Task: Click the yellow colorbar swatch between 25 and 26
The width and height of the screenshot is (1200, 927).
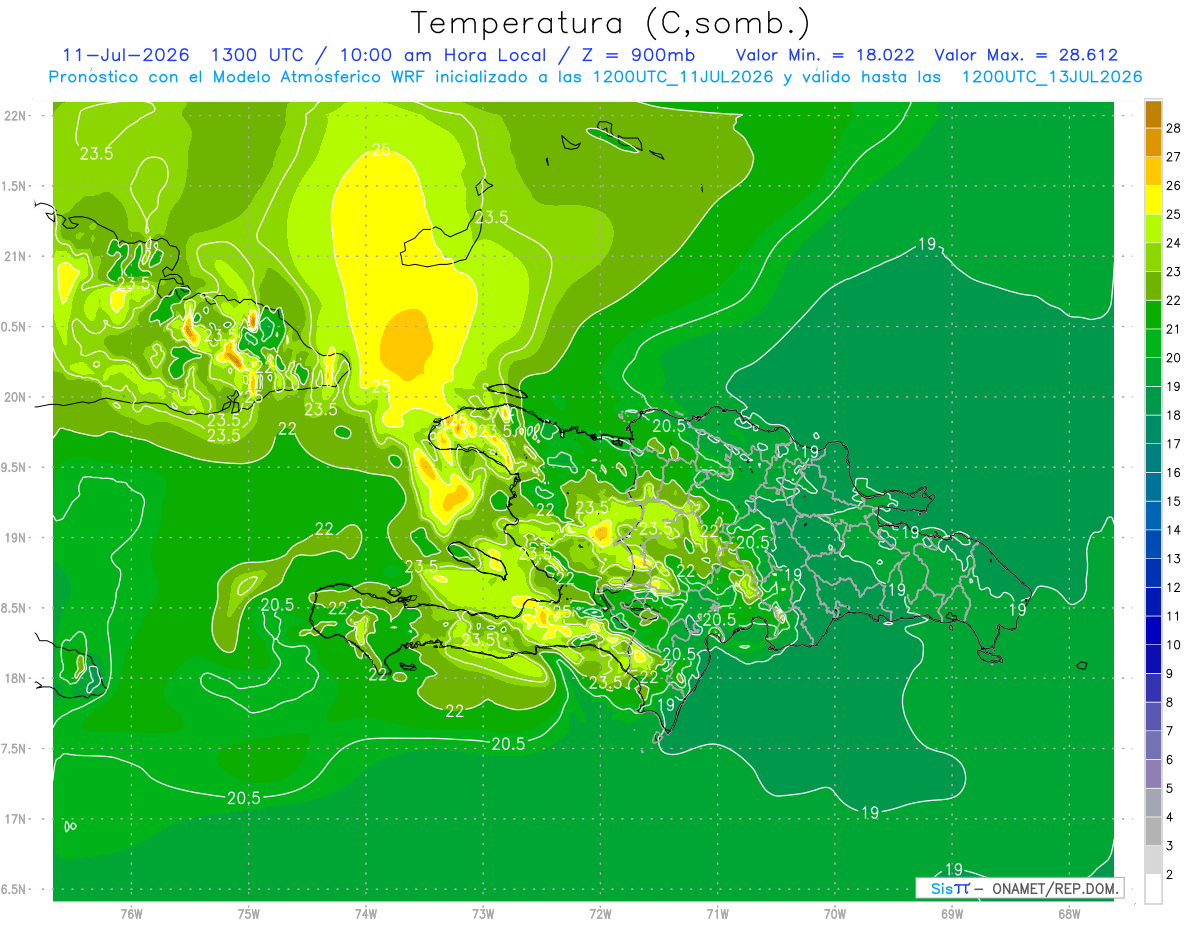Action: (x=1153, y=200)
